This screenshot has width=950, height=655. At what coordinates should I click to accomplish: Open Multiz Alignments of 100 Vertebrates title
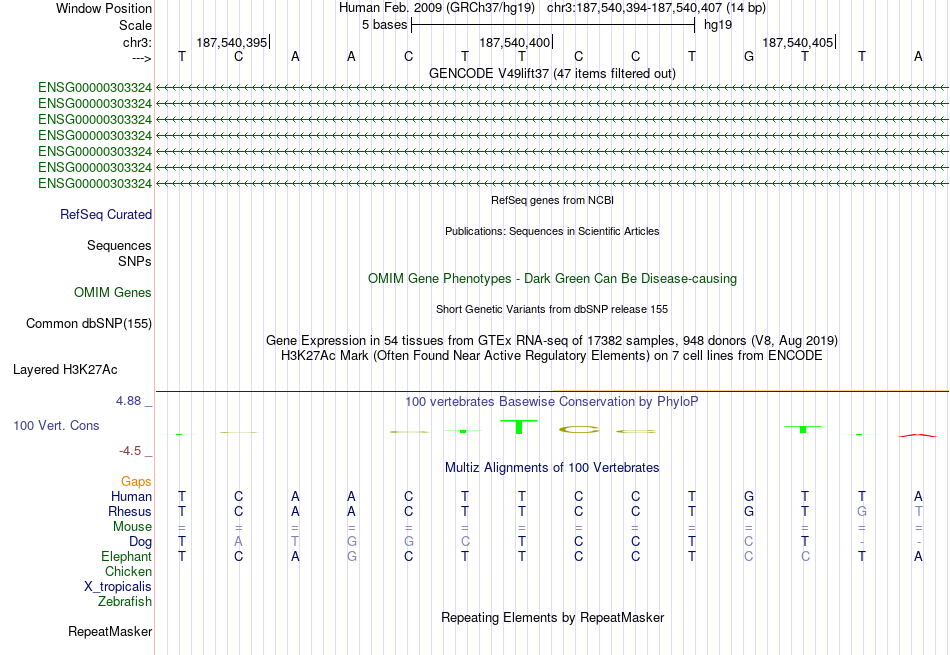(552, 468)
